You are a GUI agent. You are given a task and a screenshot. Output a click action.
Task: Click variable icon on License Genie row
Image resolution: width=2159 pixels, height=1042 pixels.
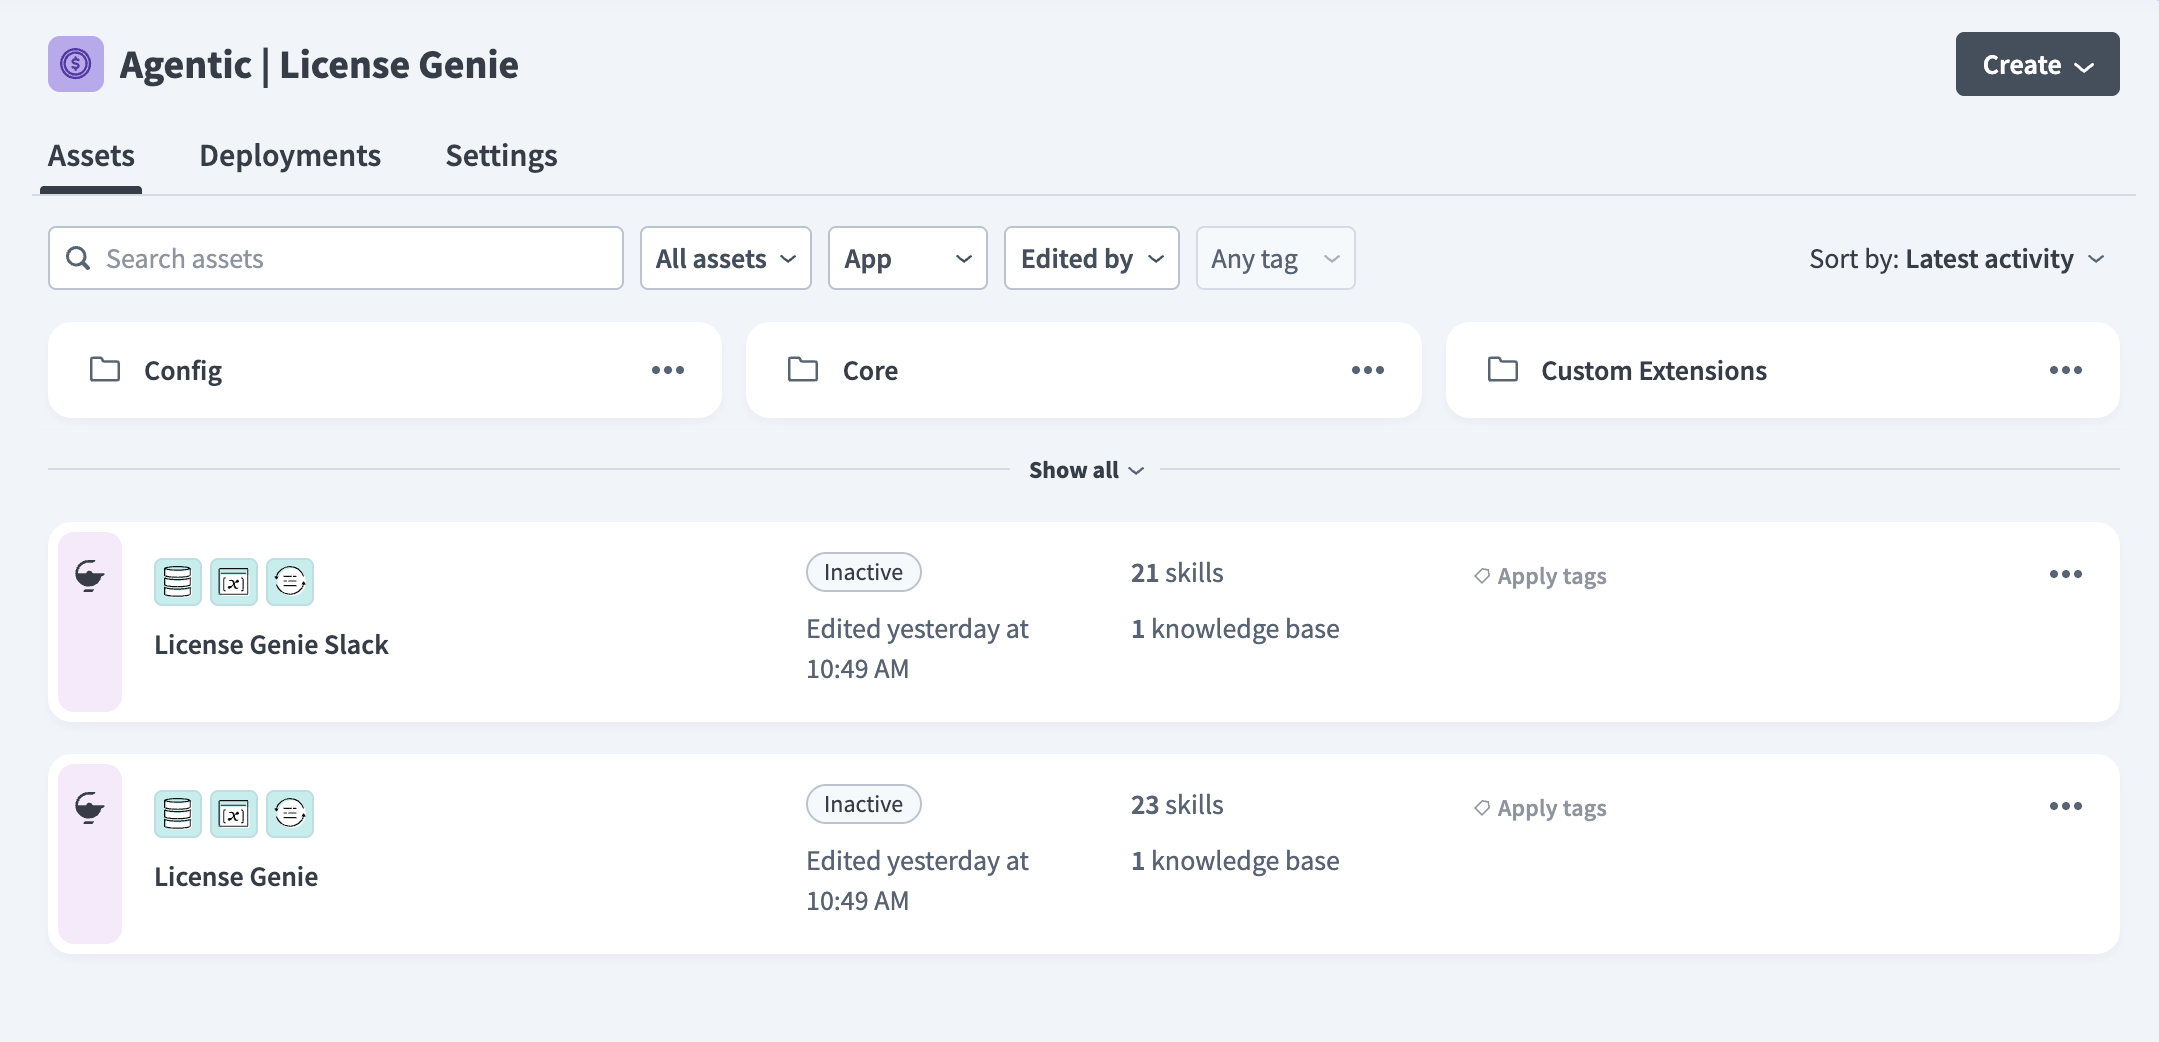[x=234, y=814]
